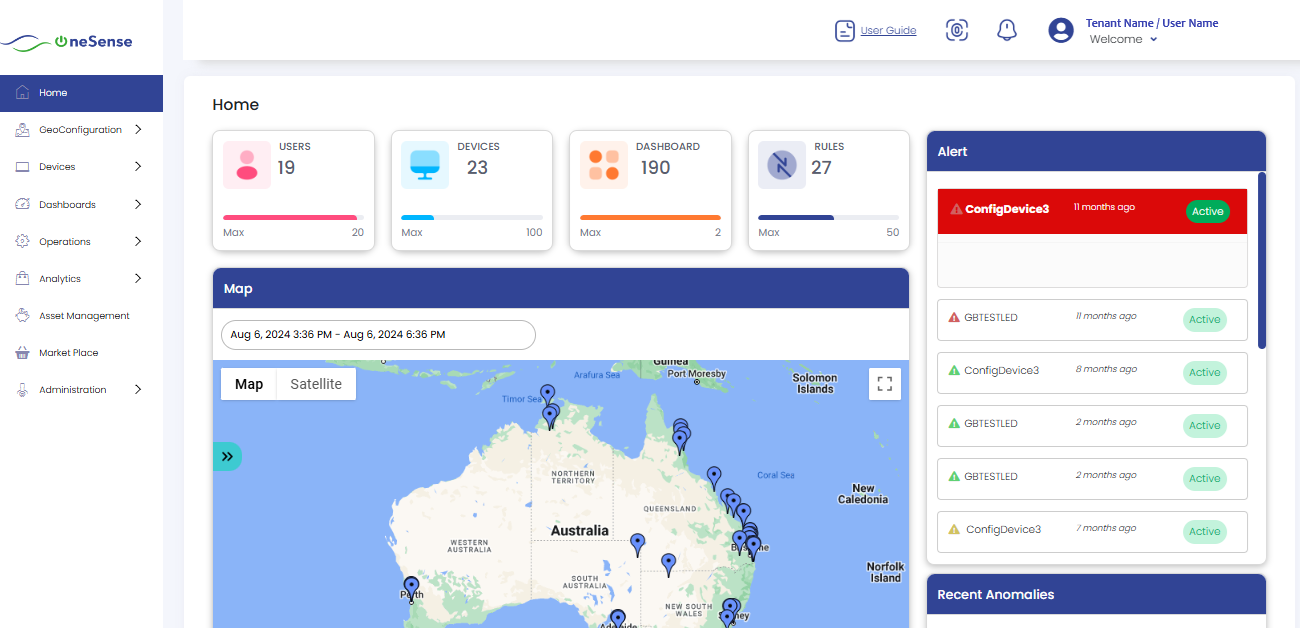Screen dimensions: 1300x628
Task: Select the Operations gear icon
Action: (22, 241)
